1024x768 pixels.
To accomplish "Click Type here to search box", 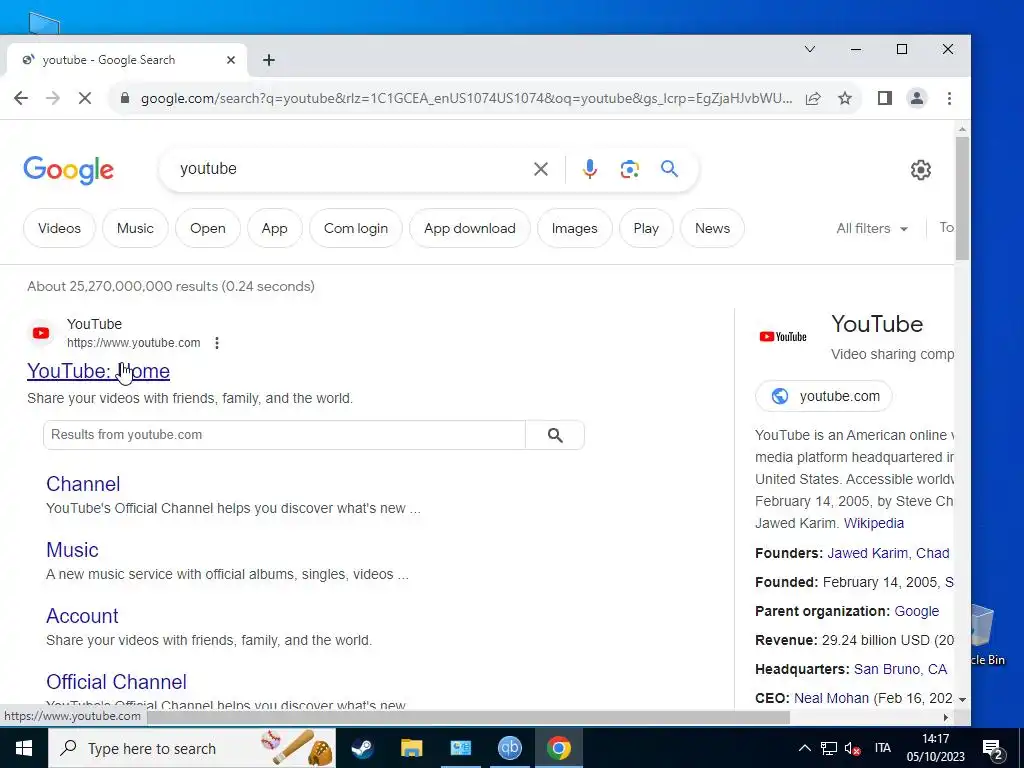I will point(192,748).
